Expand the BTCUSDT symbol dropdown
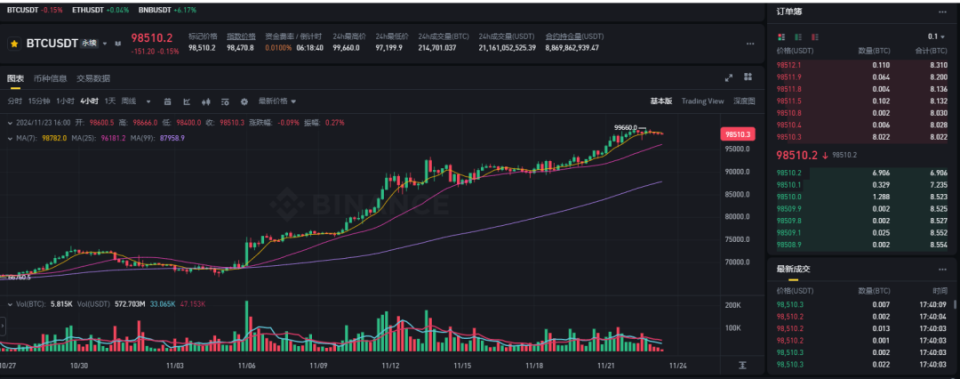Image resolution: width=960 pixels, height=379 pixels. (105, 44)
